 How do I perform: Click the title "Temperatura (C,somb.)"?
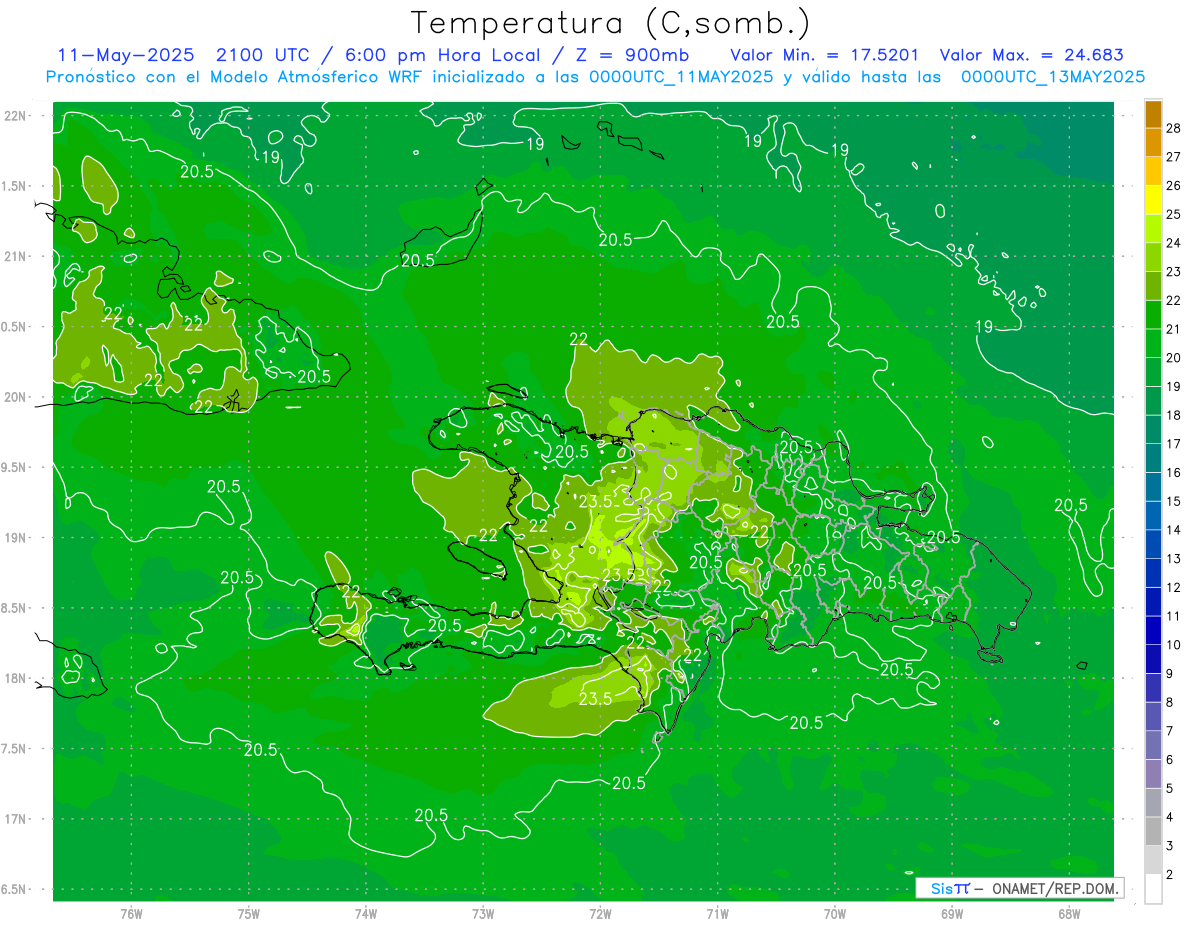[611, 24]
